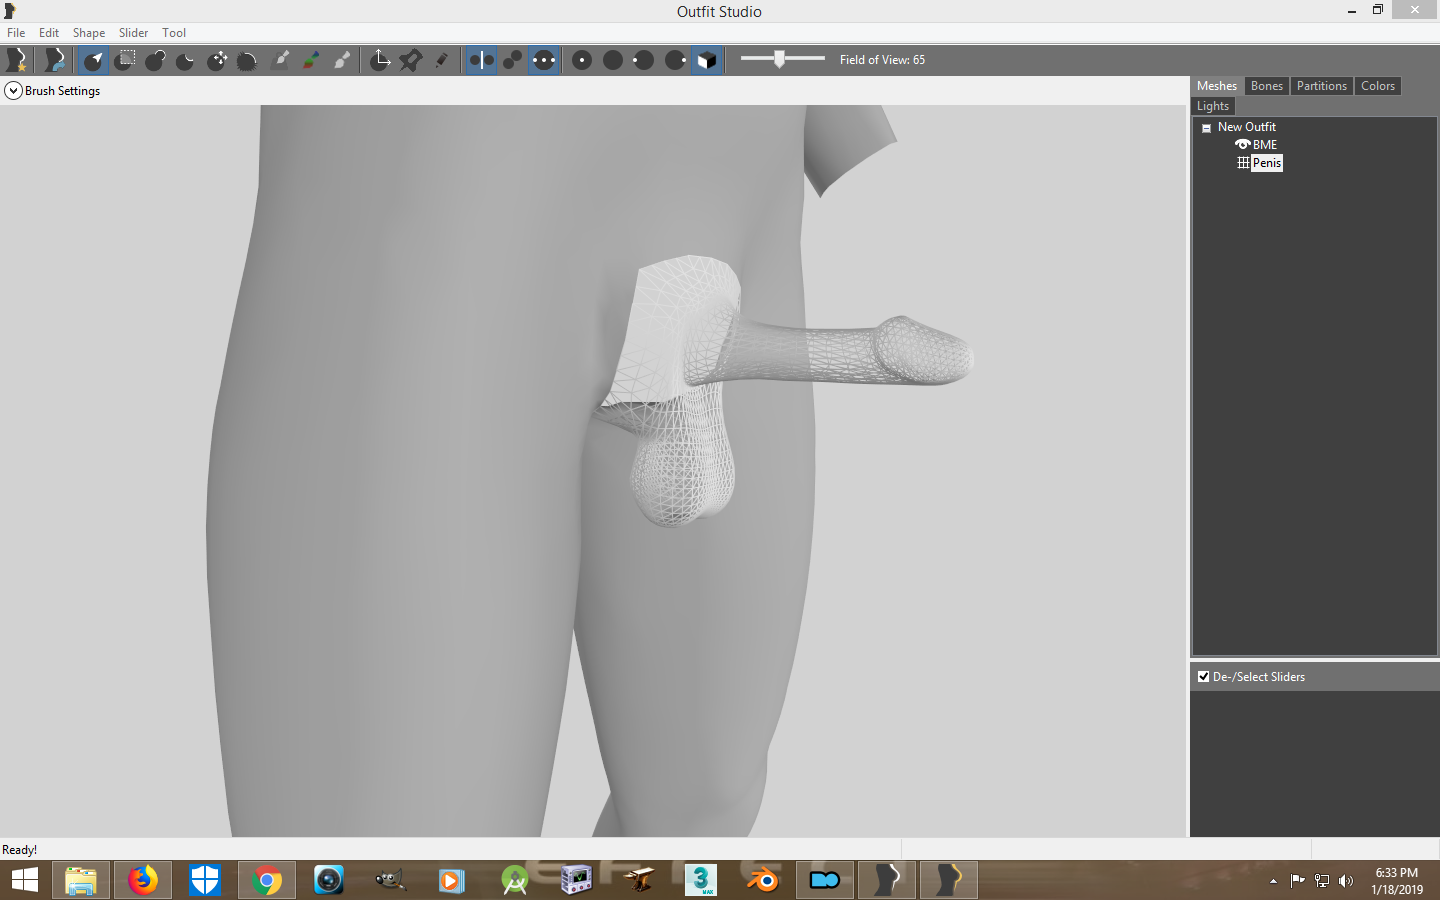Switch to the Meshes tab
1440x900 pixels.
pos(1217,86)
